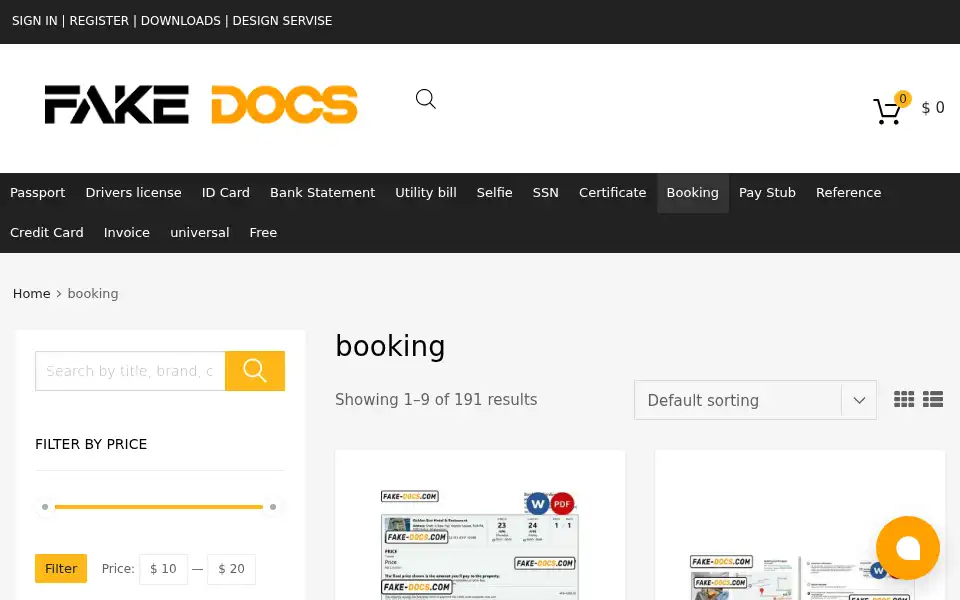Select the Booking menu item
Viewport: 960px width, 600px height.
692,192
